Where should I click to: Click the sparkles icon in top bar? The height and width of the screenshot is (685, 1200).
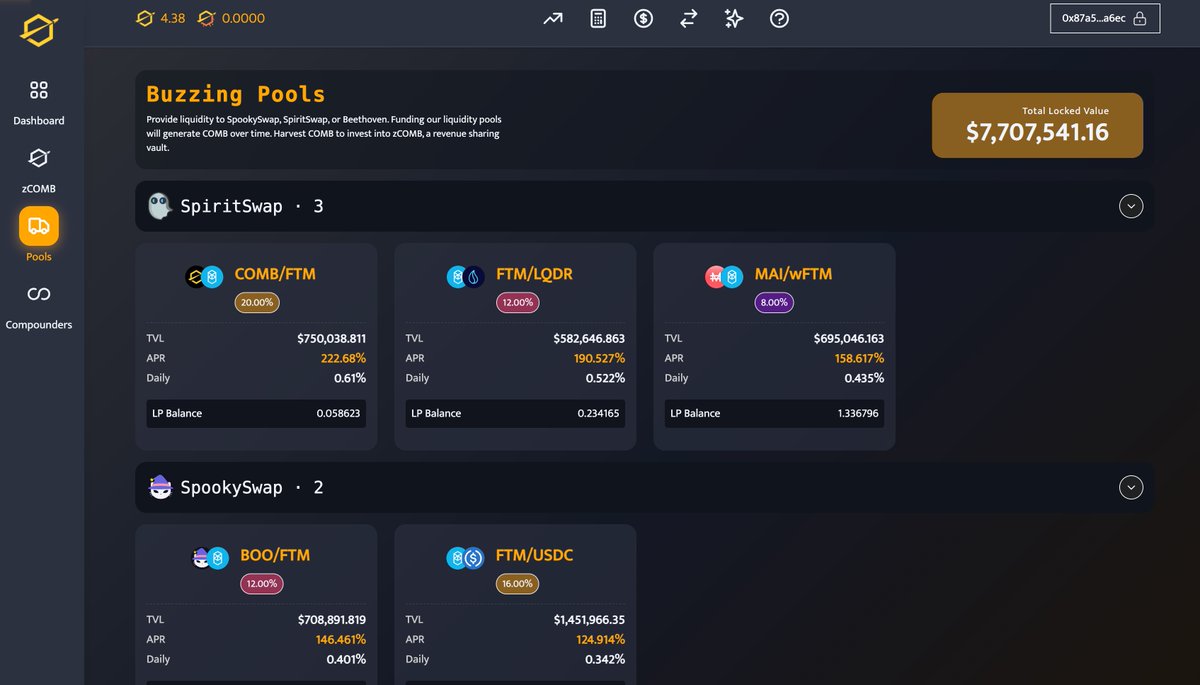[x=734, y=19]
